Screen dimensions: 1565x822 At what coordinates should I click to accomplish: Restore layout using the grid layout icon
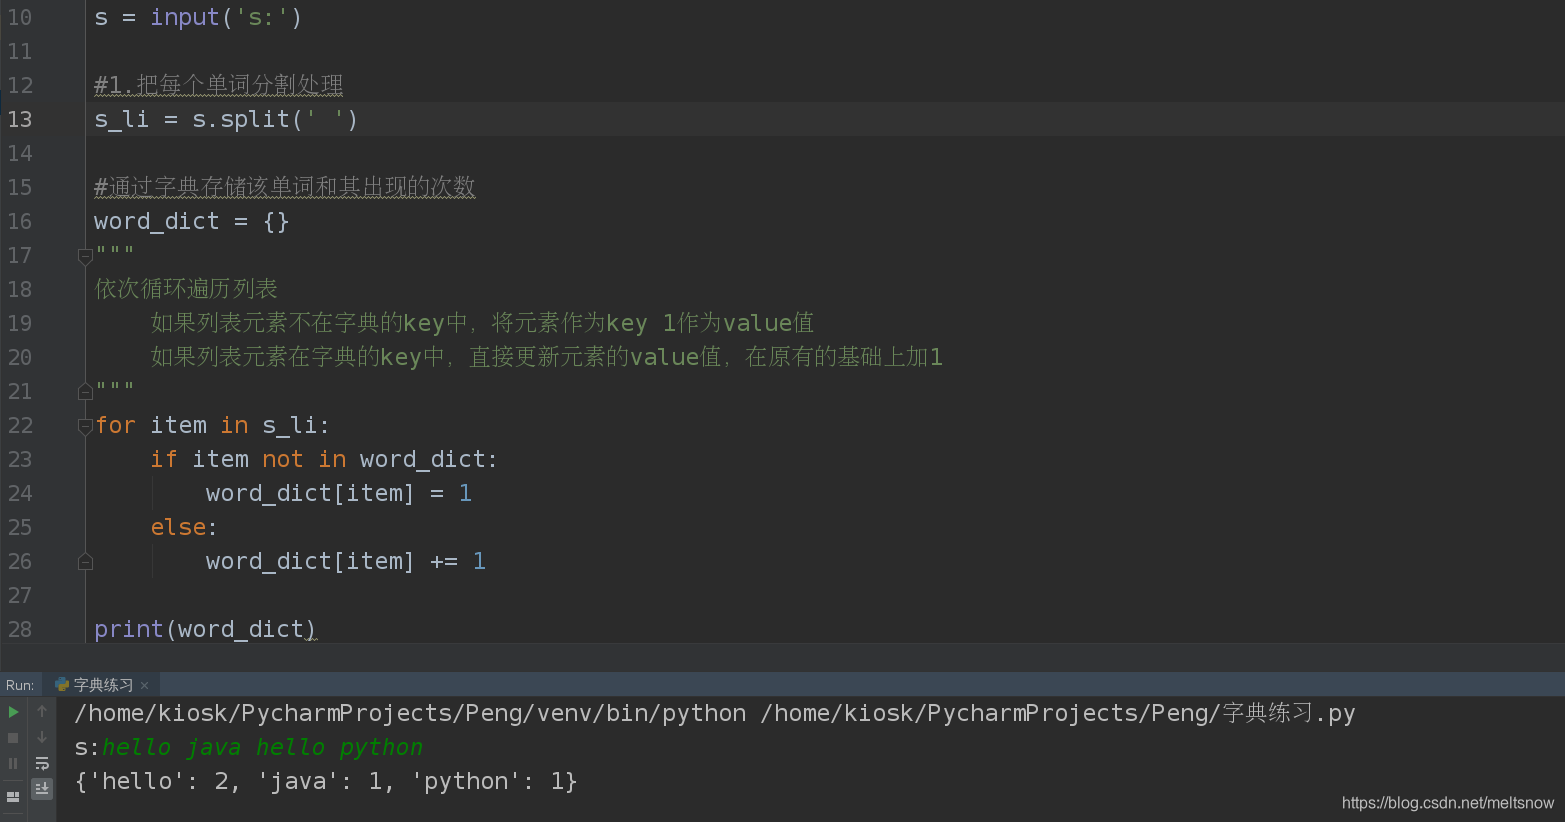pos(13,797)
